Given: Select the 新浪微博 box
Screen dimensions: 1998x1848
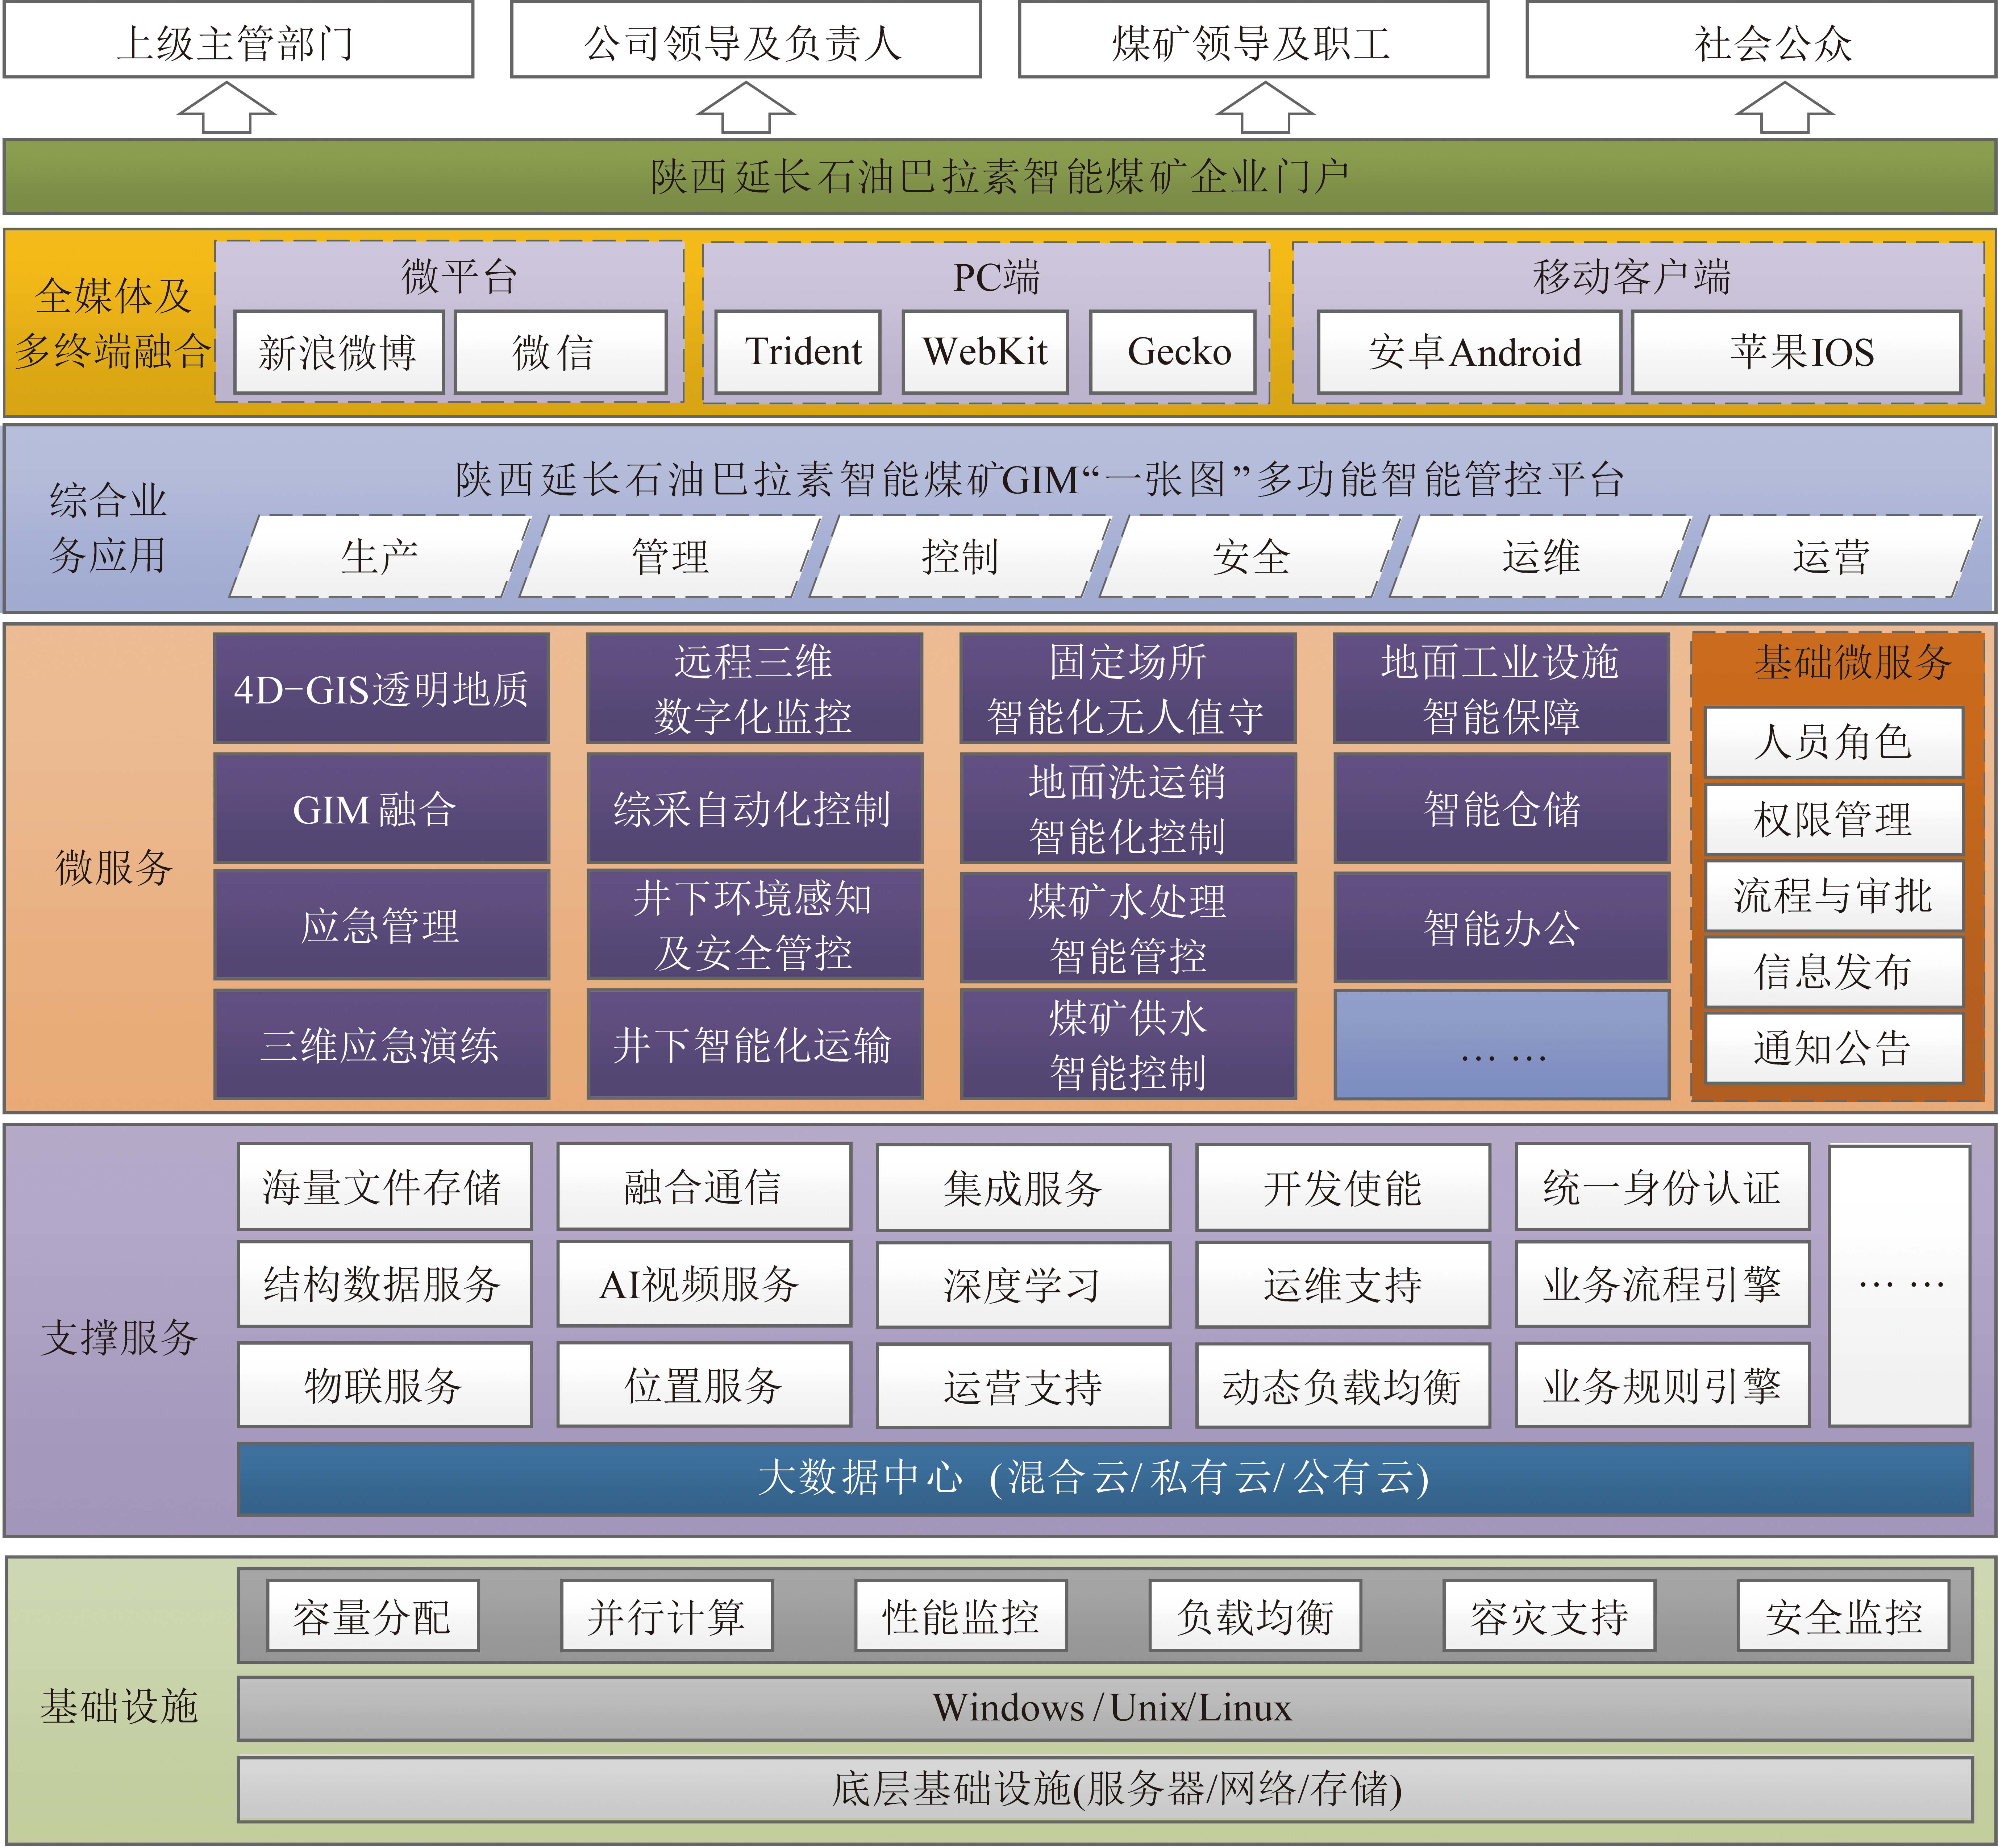Looking at the screenshot, I should click(x=339, y=352).
